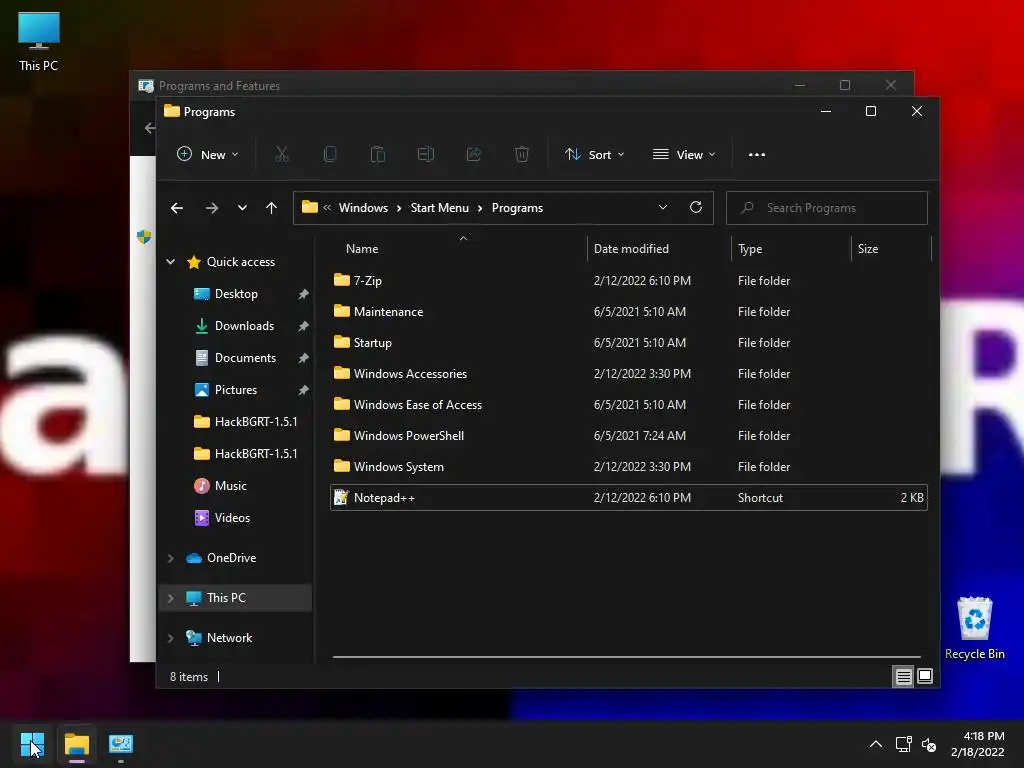The width and height of the screenshot is (1024, 768).
Task: Open the Sort dropdown menu
Action: 595,155
